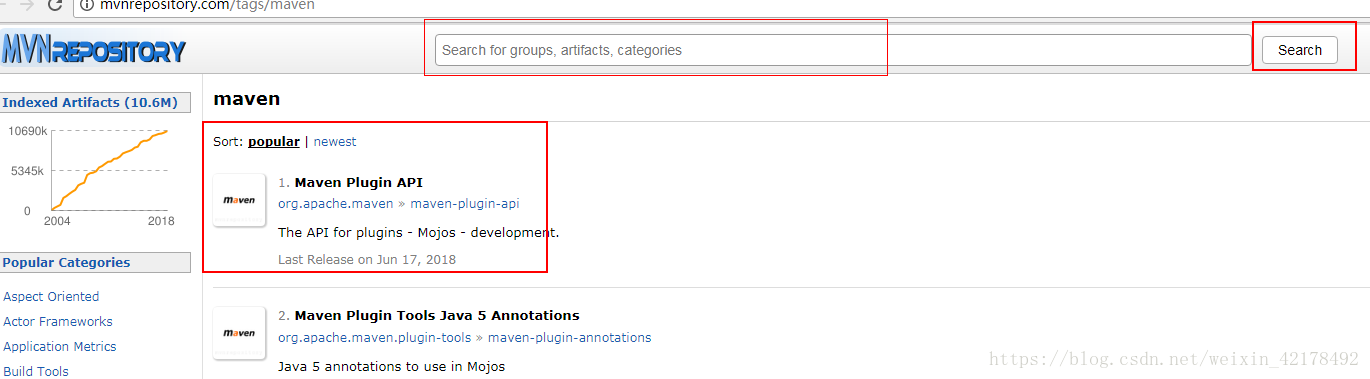Open the Build Tools category
This screenshot has width=1370, height=379.
[x=36, y=371]
